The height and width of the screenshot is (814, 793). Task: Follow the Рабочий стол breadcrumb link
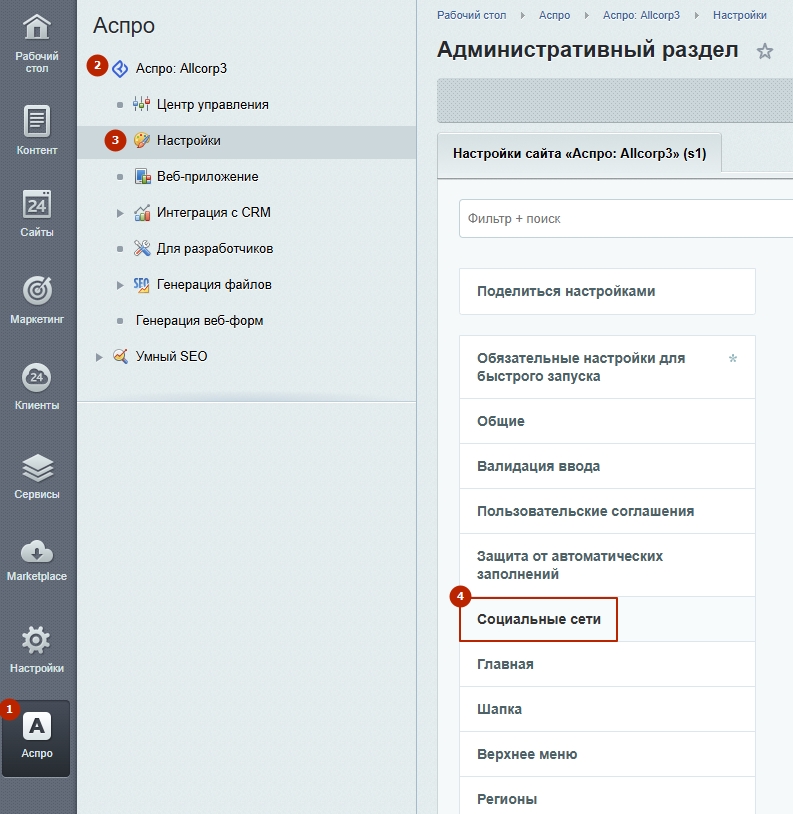click(x=471, y=15)
